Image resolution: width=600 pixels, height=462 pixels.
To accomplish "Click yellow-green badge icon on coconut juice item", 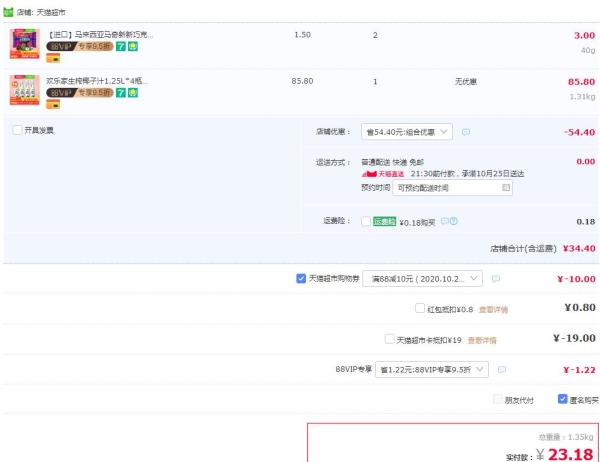I will click(x=133, y=93).
